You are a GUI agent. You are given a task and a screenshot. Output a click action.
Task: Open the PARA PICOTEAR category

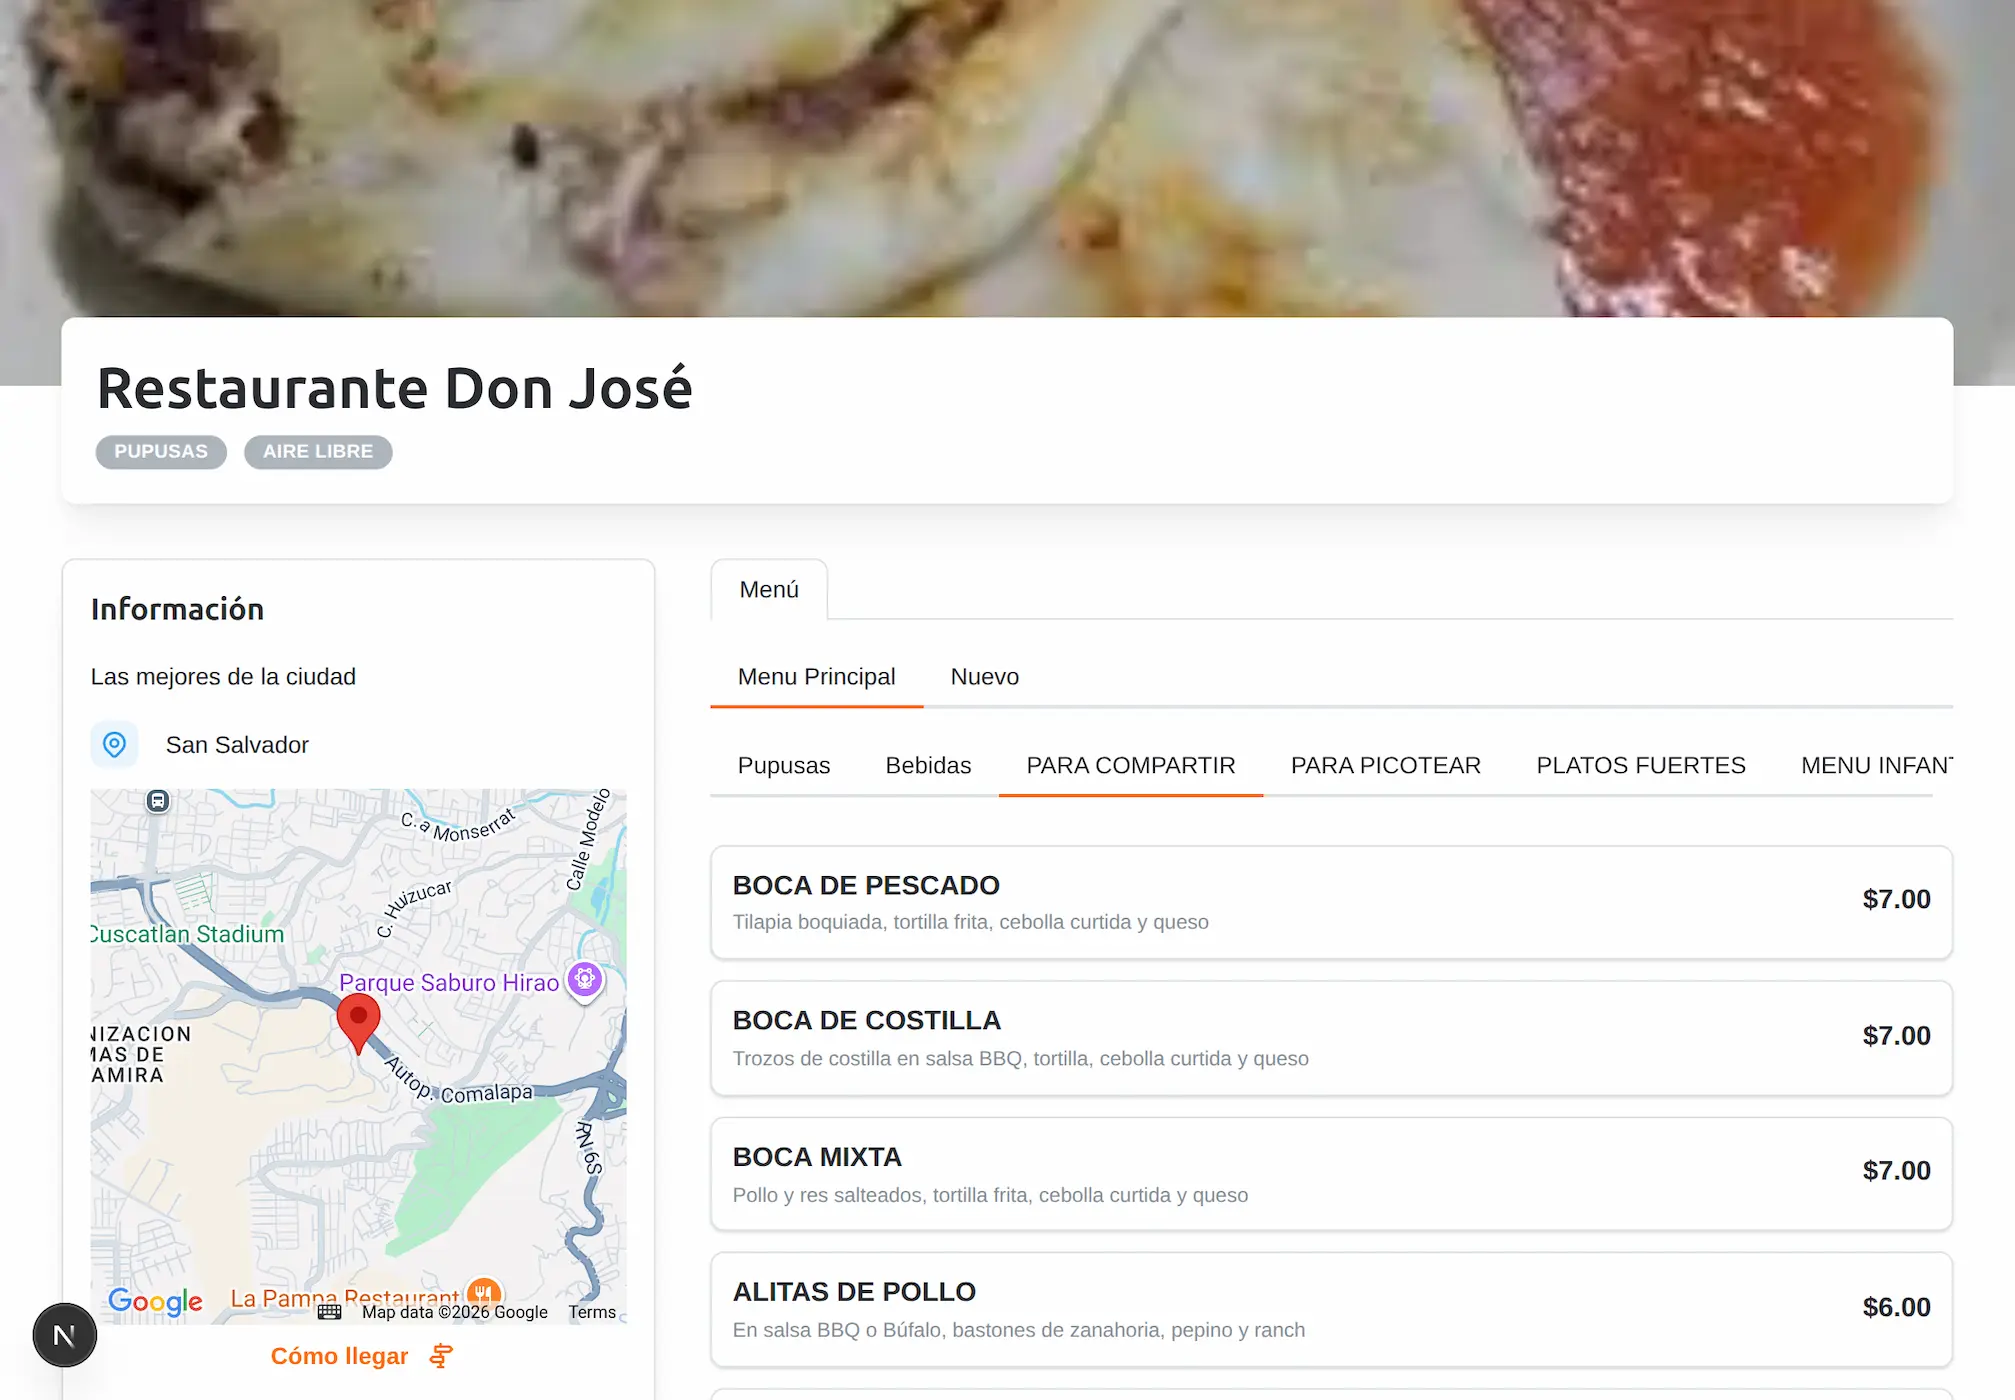click(x=1385, y=765)
